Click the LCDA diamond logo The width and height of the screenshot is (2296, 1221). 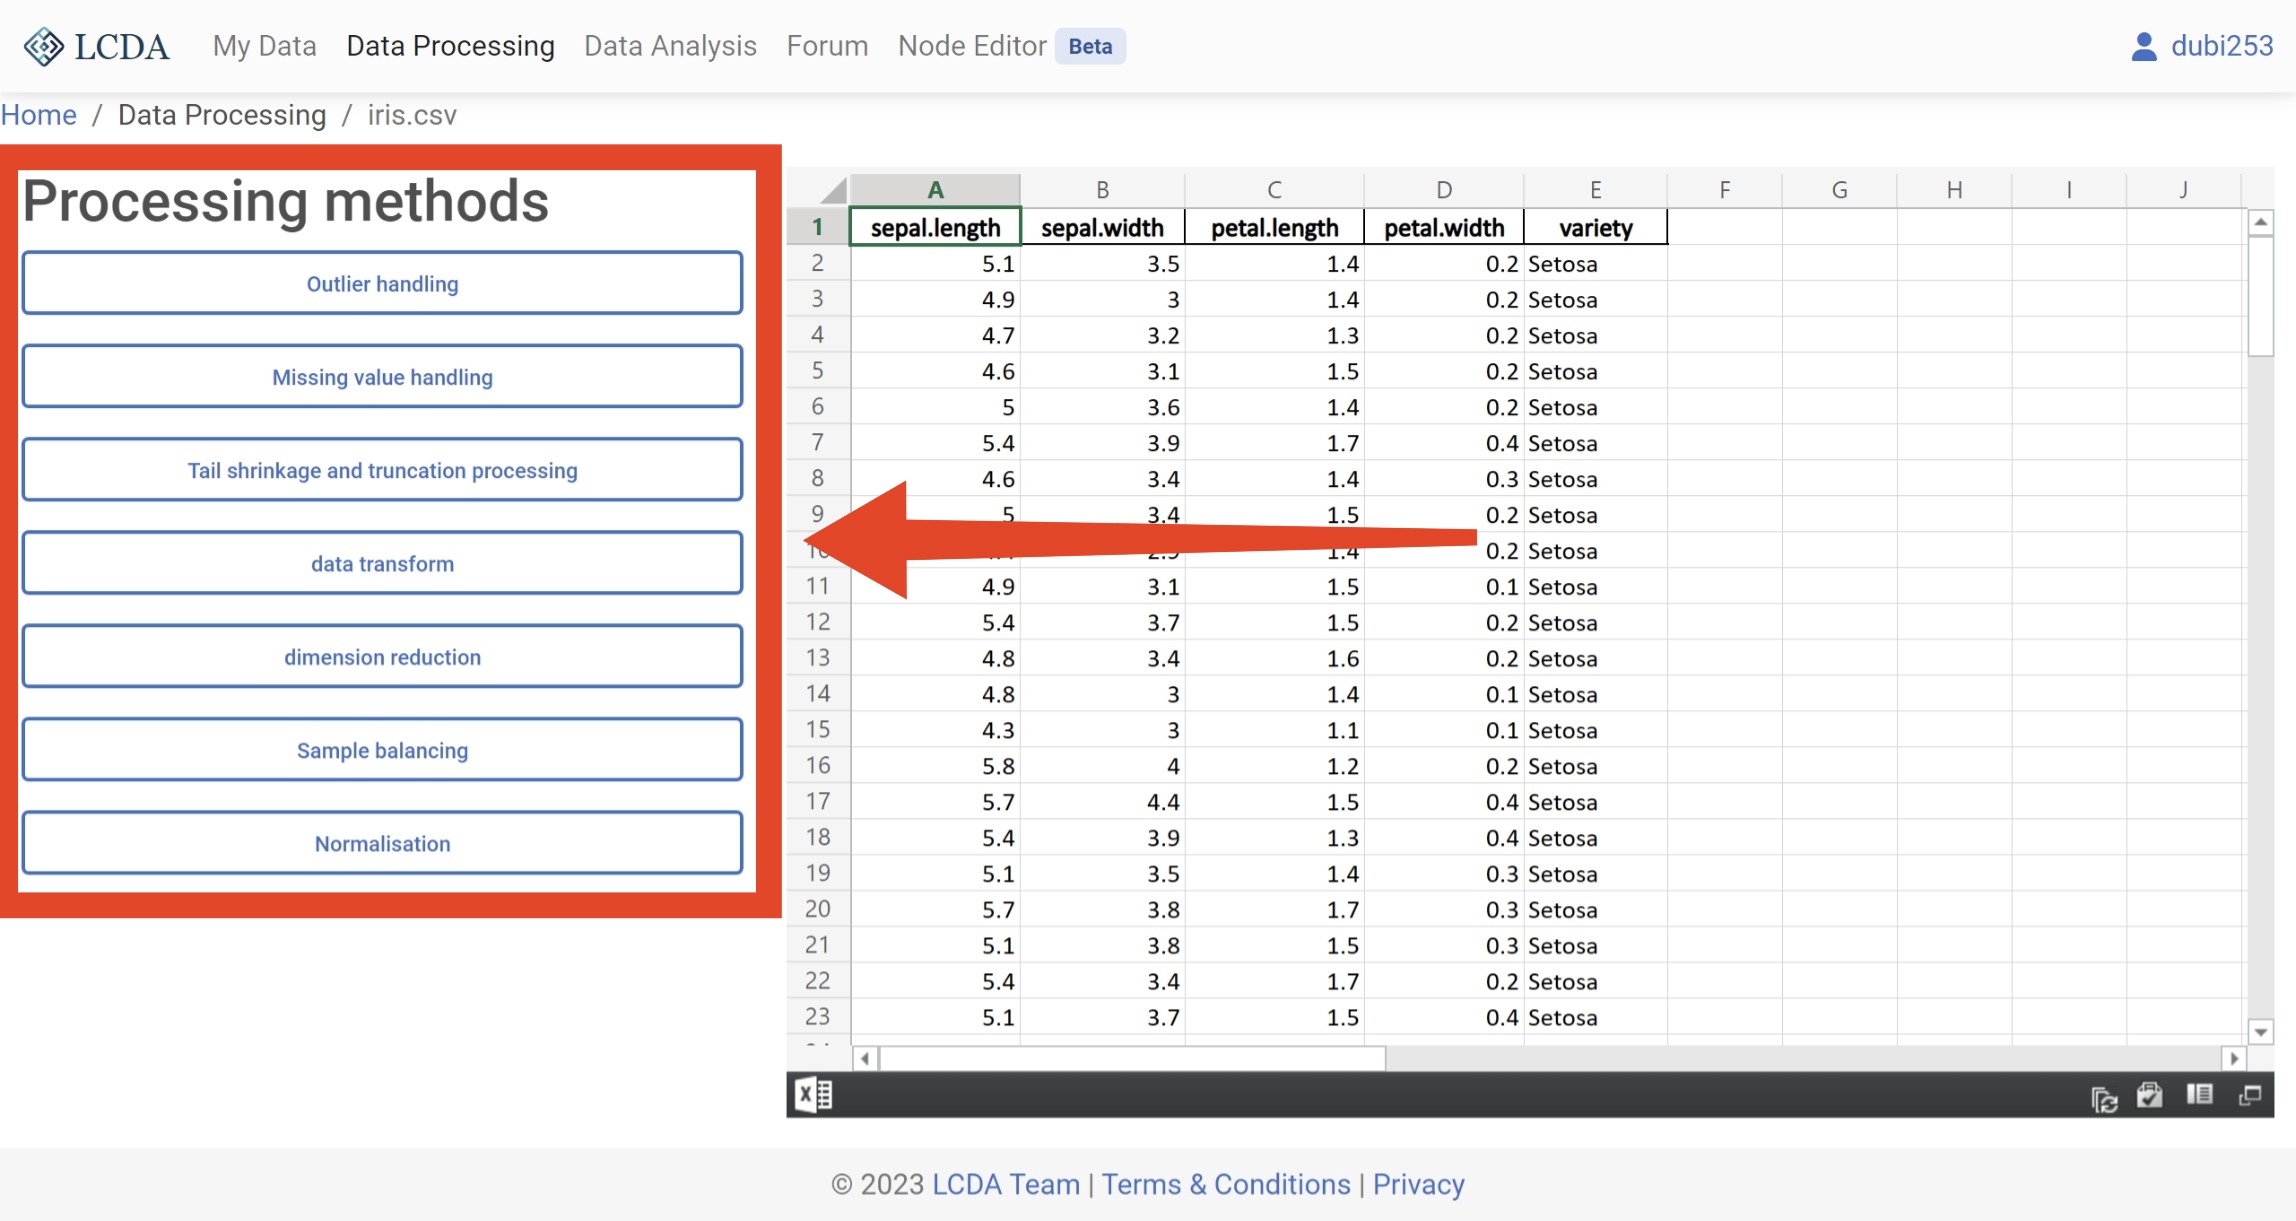(x=43, y=46)
